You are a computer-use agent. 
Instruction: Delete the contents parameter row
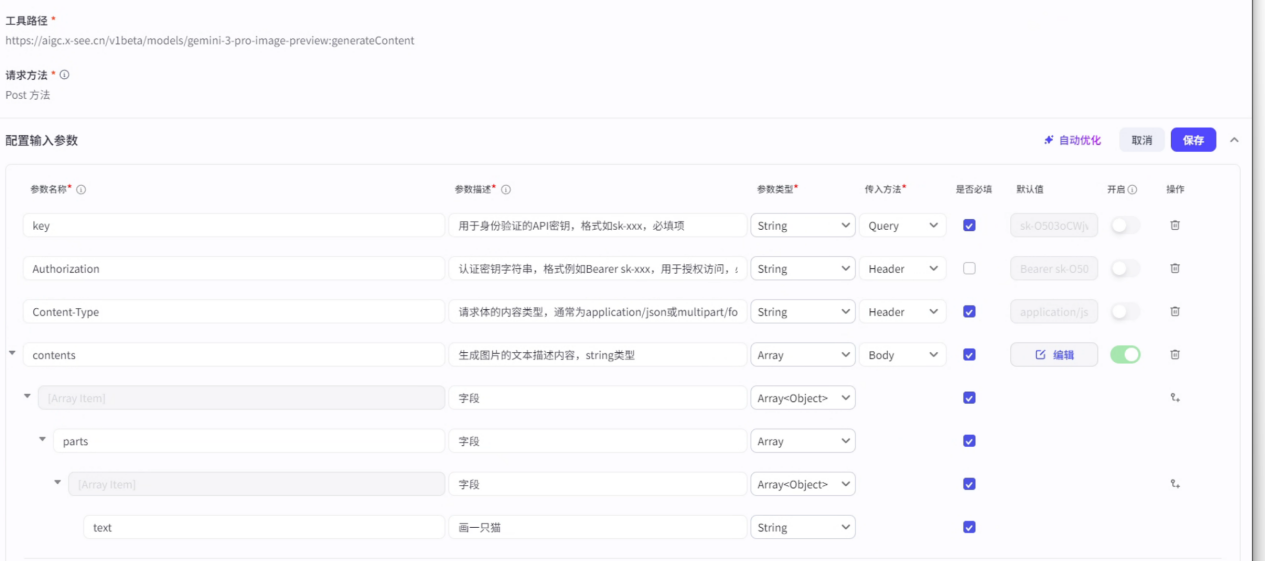(x=1175, y=354)
